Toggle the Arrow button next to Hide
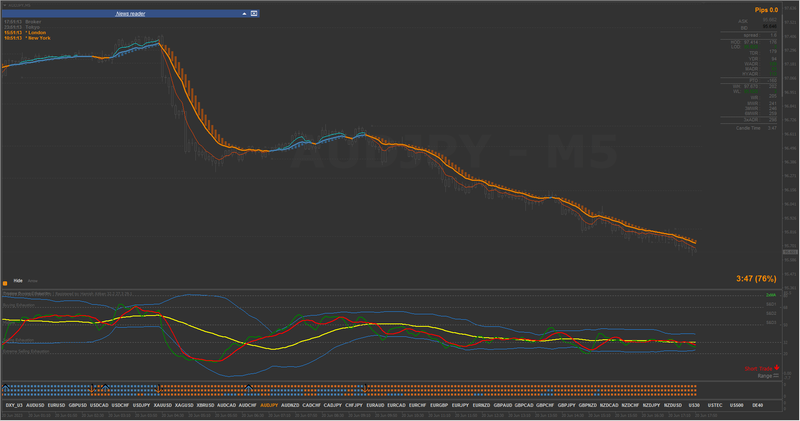800x421 pixels. pos(33,281)
